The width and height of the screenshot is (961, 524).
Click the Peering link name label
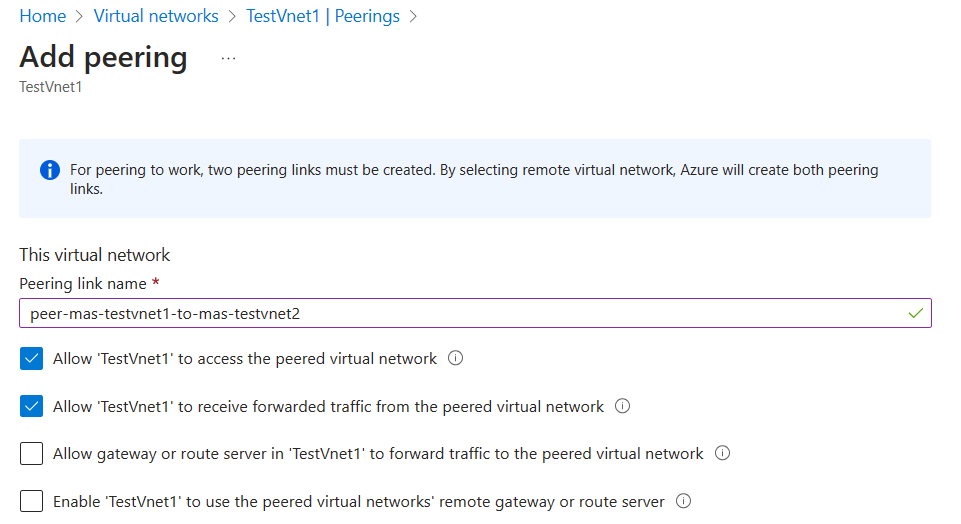point(83,284)
